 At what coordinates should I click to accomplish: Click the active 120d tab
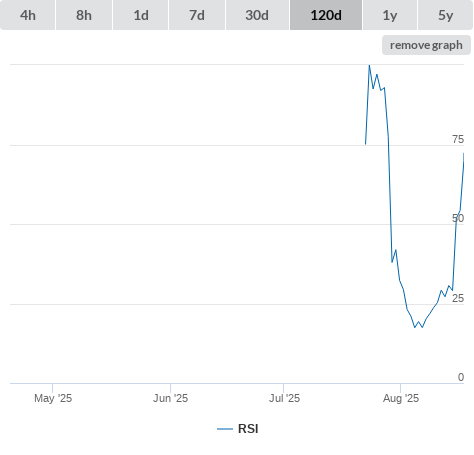(x=326, y=15)
